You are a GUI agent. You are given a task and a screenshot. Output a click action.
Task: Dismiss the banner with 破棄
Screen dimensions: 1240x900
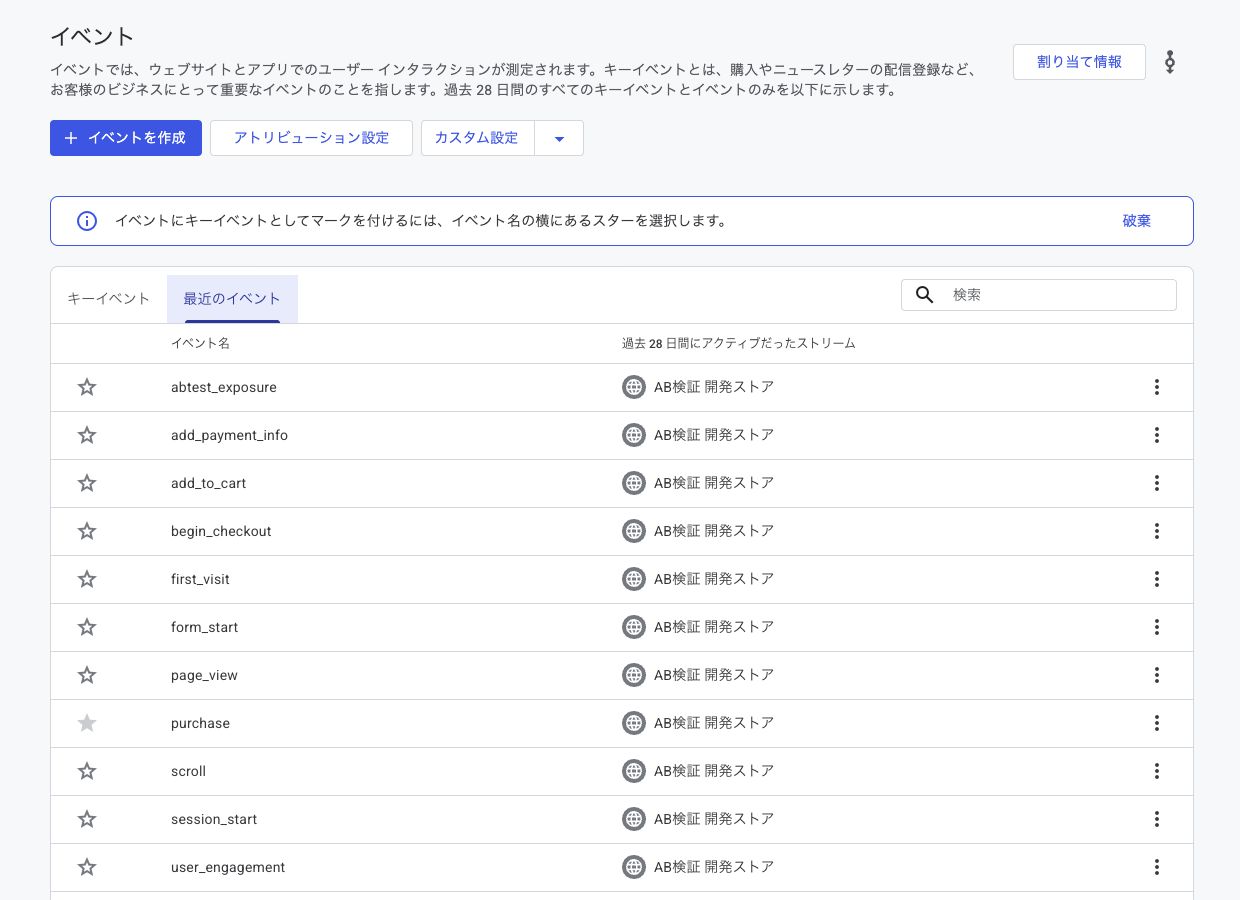point(1136,221)
